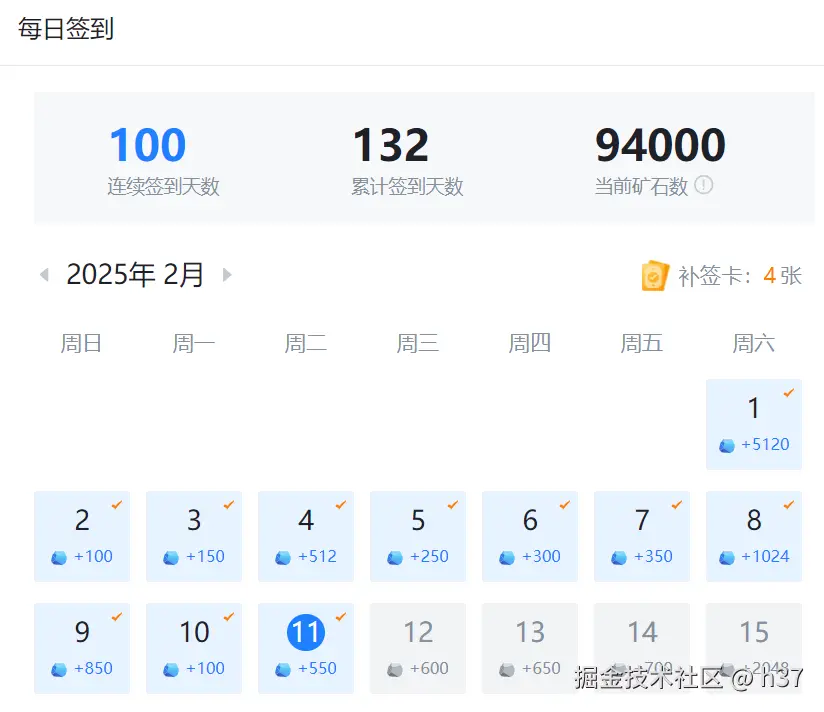Select the 周六 column header

coord(752,342)
